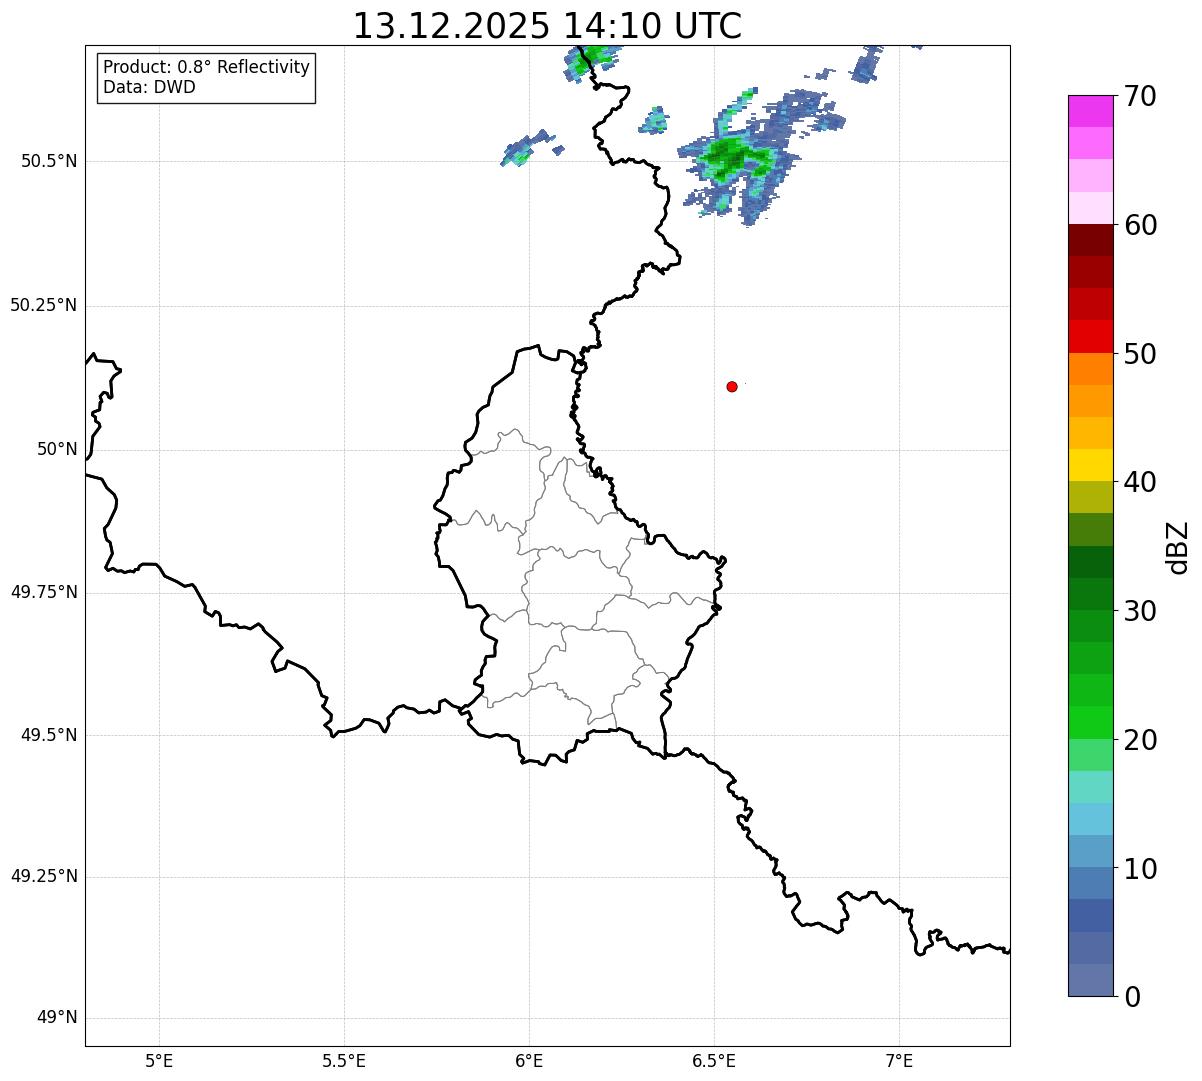Click the 20 dBZ colorbar tick label
Screen dimensions: 1202x1081
click(1140, 740)
